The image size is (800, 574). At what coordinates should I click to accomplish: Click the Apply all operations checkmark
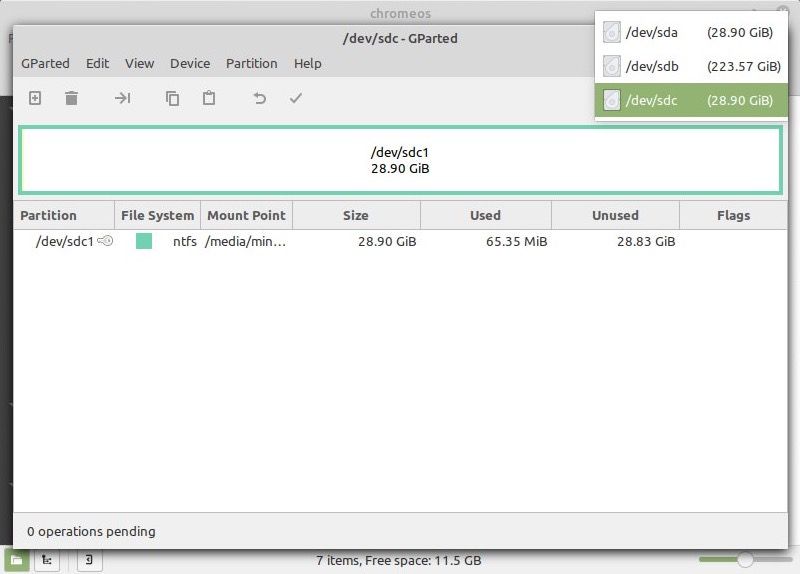[x=295, y=98]
